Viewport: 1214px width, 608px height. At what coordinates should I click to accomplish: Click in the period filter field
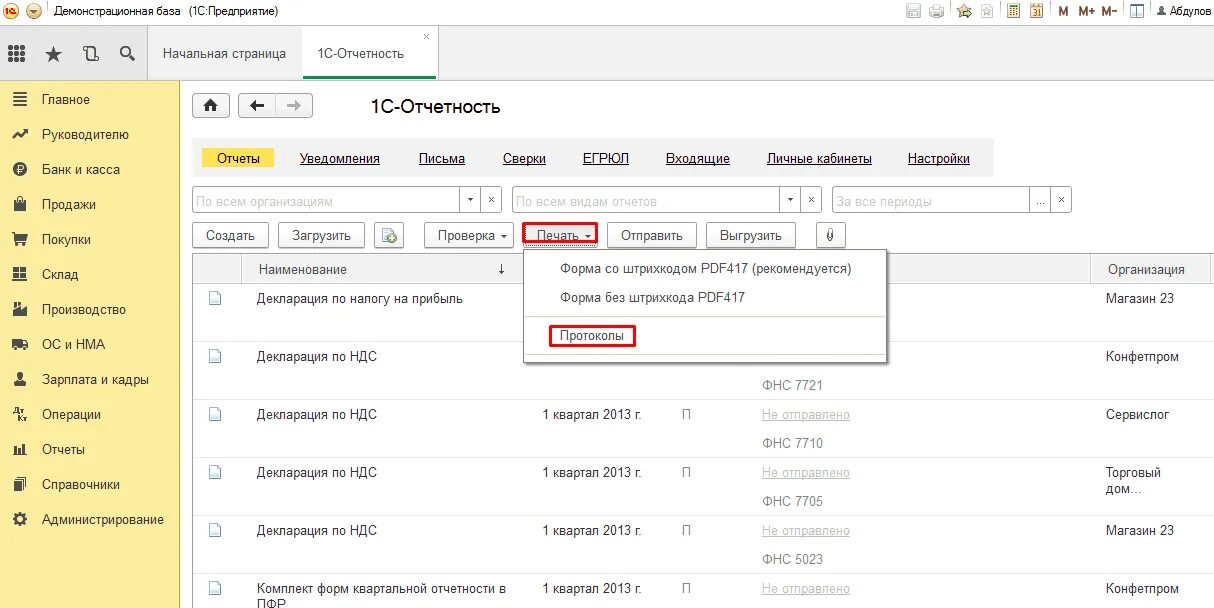[931, 200]
